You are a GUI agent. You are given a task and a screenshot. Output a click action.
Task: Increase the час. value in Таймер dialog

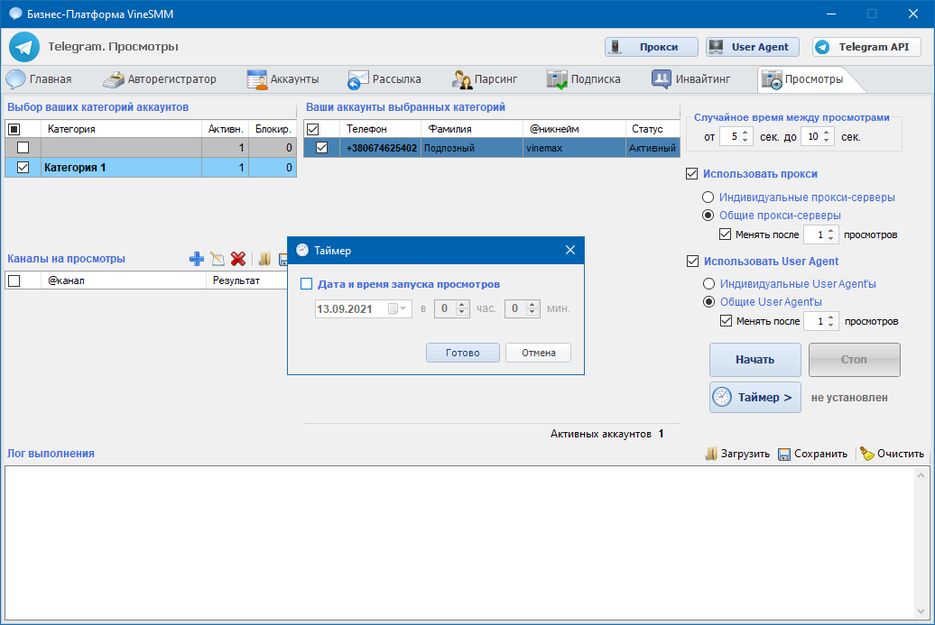[462, 305]
